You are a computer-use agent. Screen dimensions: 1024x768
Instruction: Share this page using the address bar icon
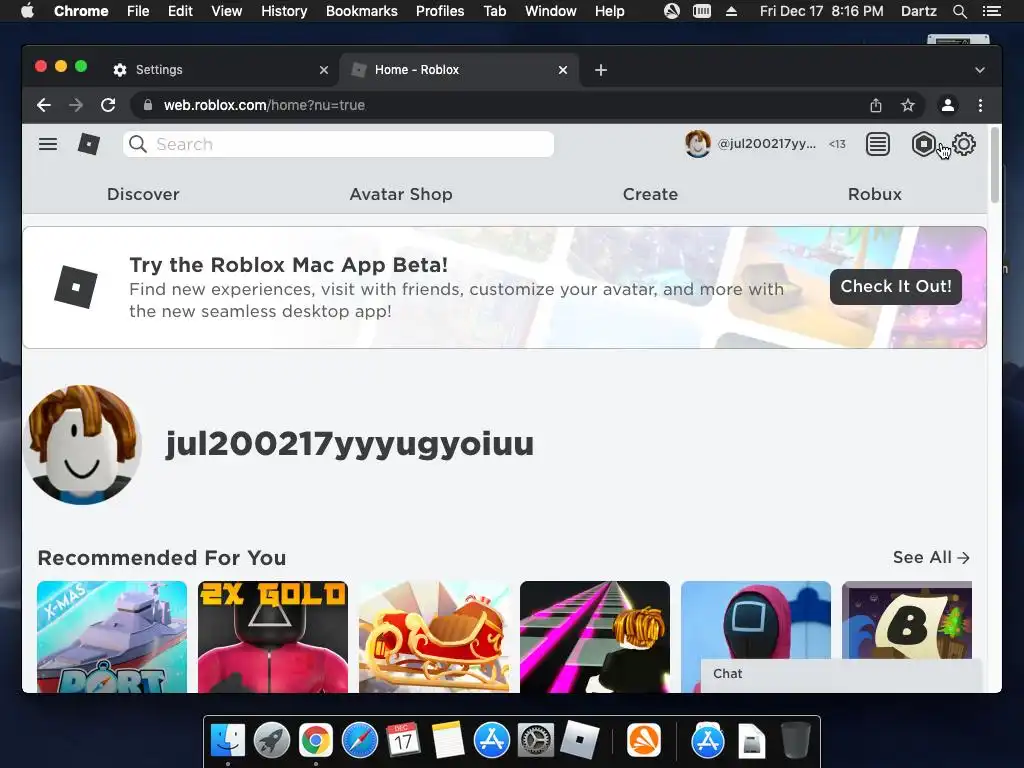(x=876, y=105)
